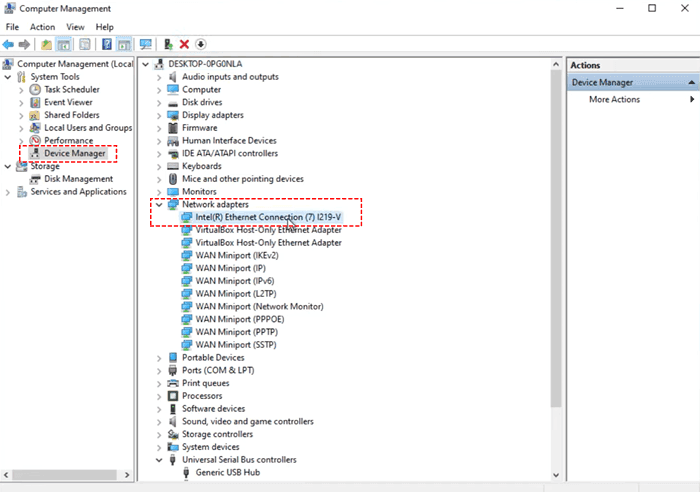Expand the Task Scheduler node
Screen dimensions: 700x492
point(21,90)
